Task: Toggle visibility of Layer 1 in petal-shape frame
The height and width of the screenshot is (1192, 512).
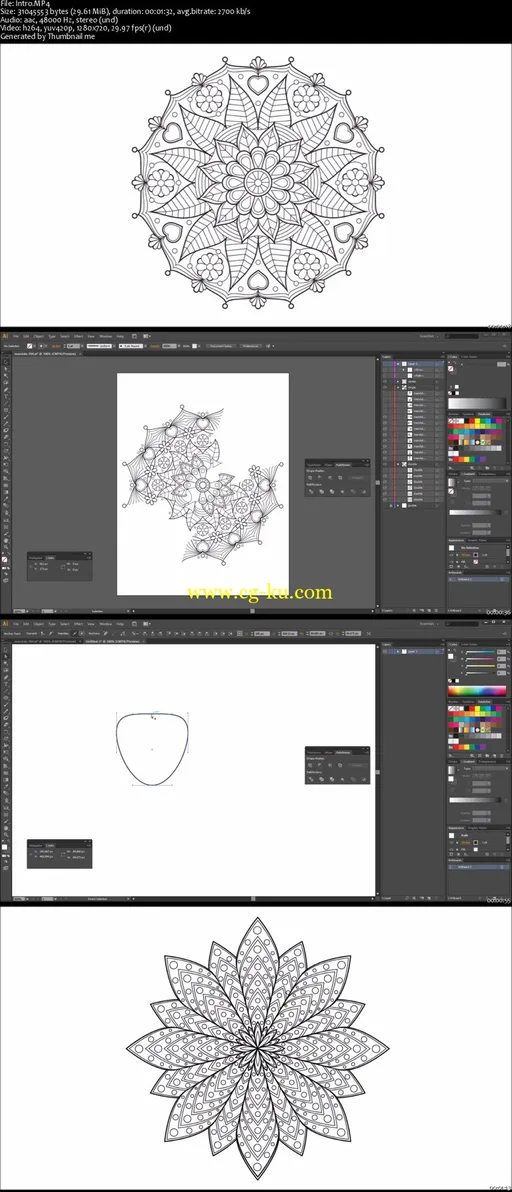Action: click(385, 651)
